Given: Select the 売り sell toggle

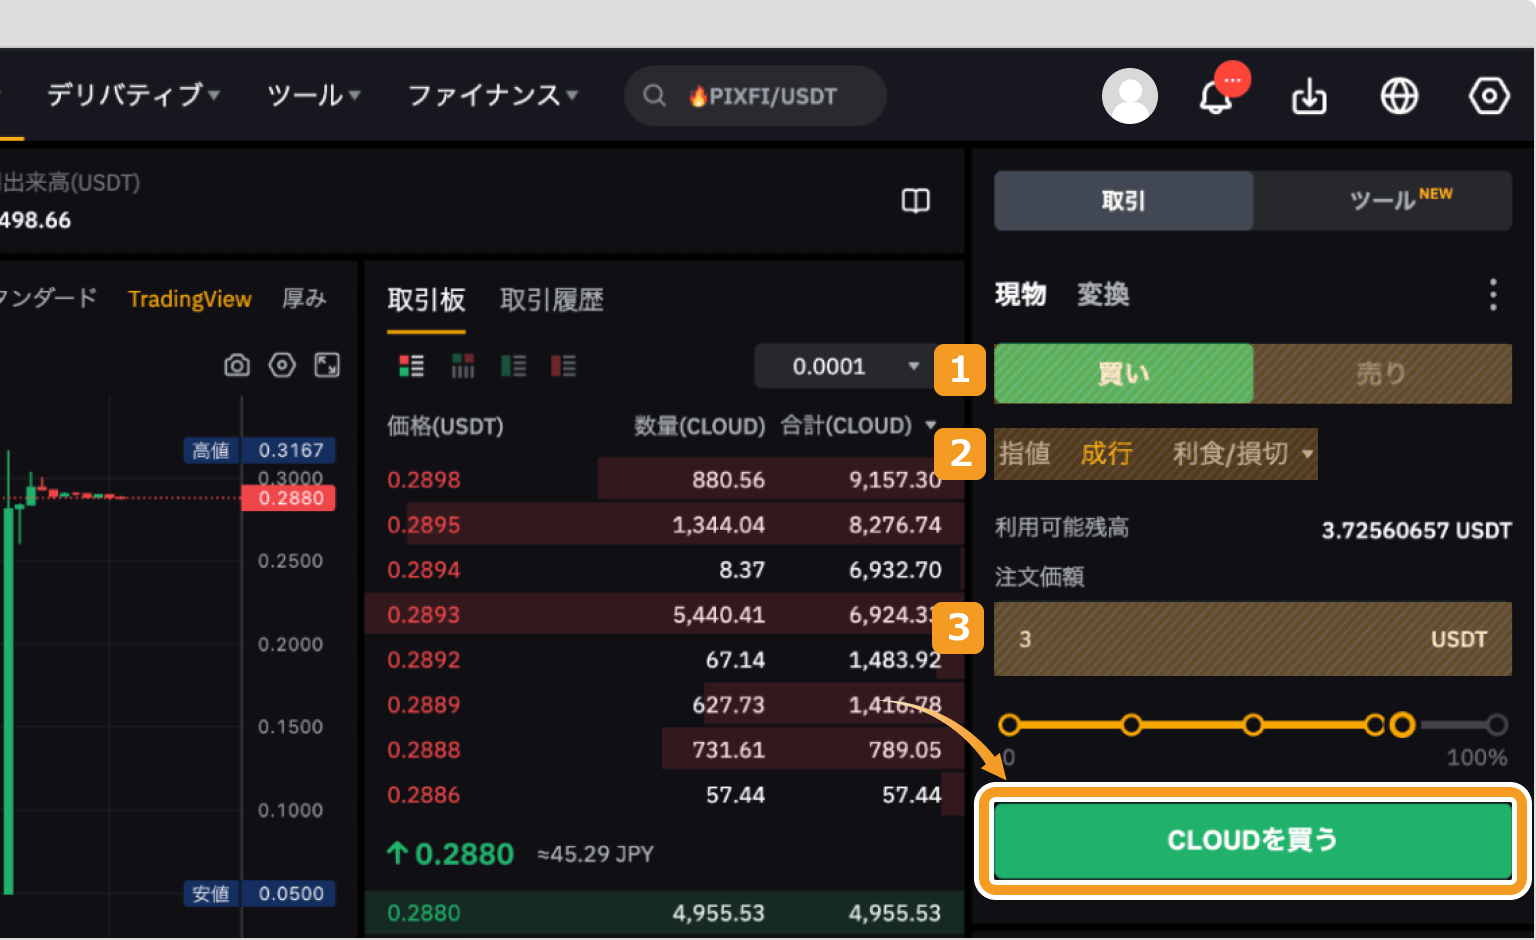Looking at the screenshot, I should 1382,373.
